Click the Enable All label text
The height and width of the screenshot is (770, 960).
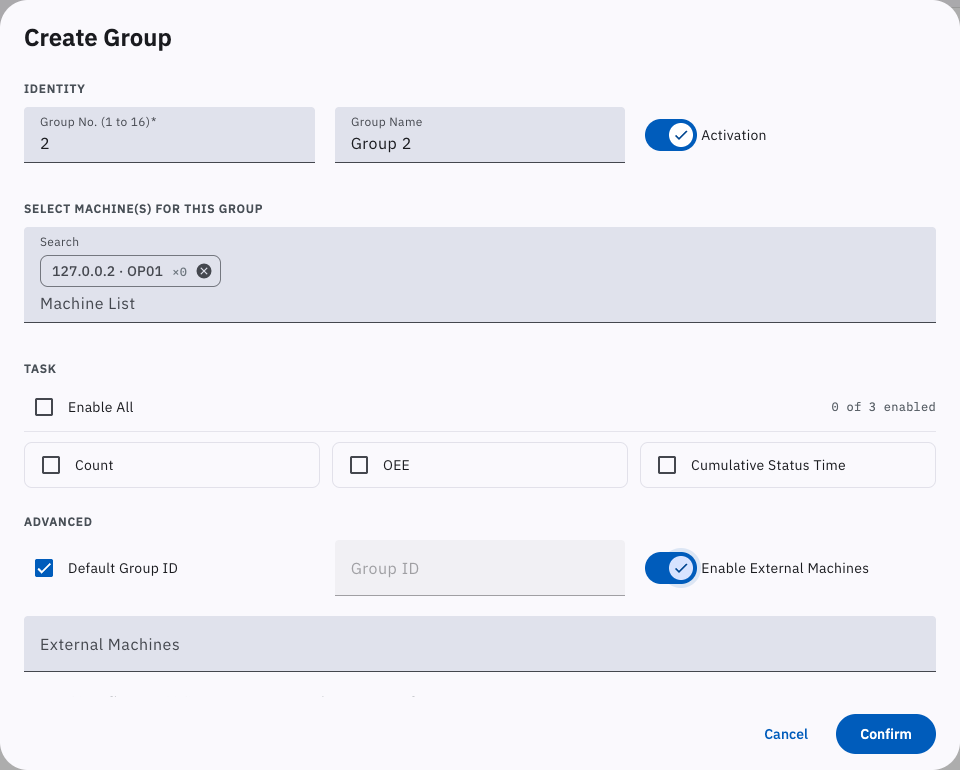point(100,407)
